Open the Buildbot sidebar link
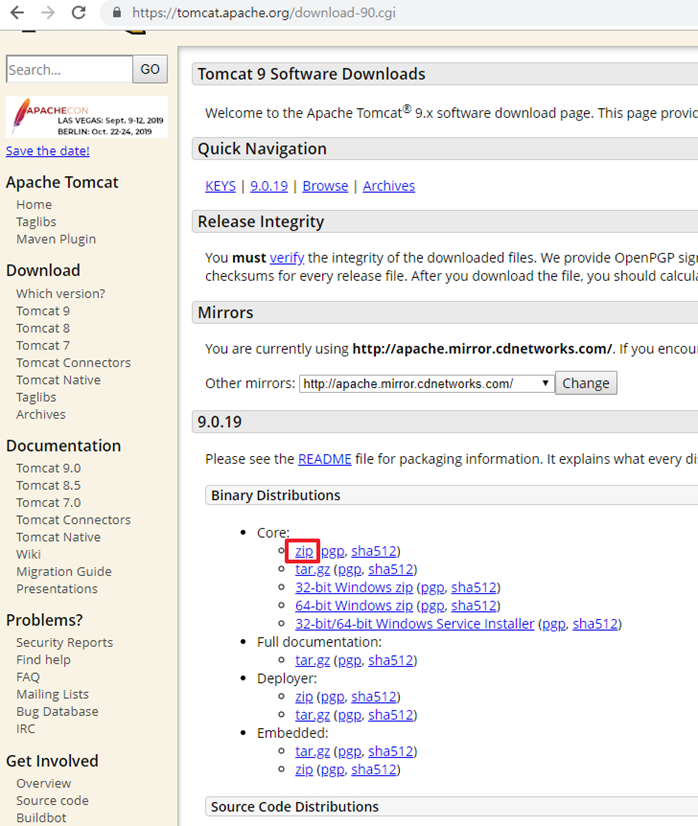Viewport: 698px width, 826px height. 42,818
